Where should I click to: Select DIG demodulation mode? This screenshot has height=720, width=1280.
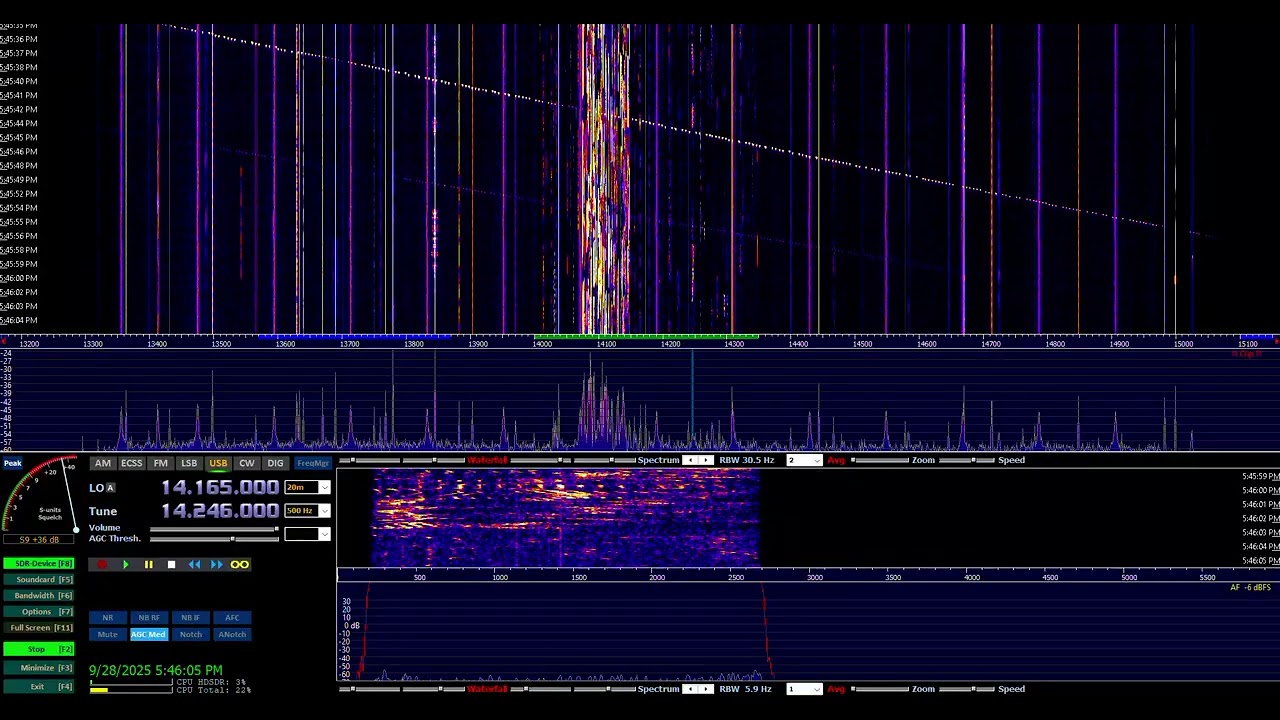coord(275,464)
